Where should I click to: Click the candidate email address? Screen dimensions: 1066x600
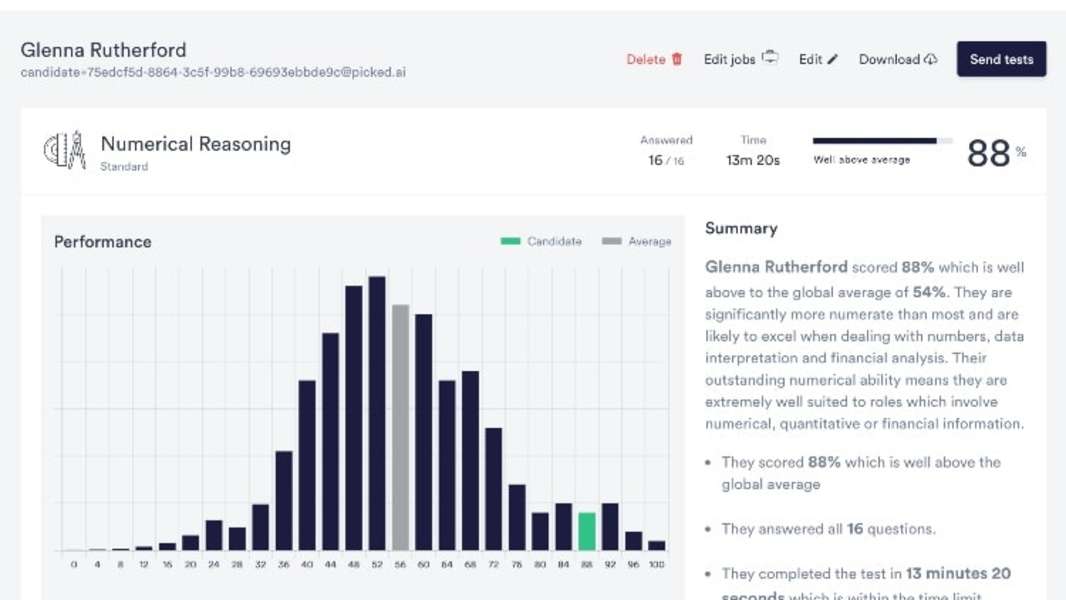pyautogui.click(x=213, y=72)
